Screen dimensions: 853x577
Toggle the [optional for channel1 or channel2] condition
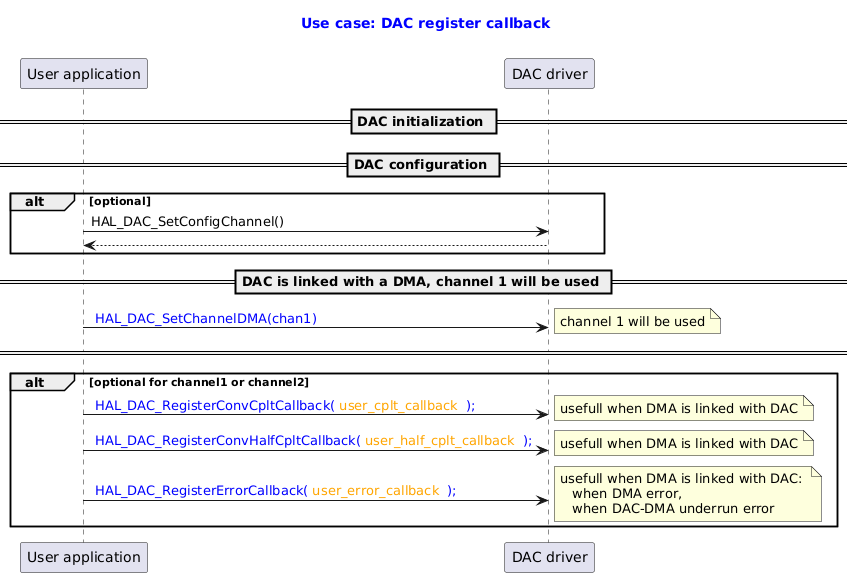coord(200,381)
